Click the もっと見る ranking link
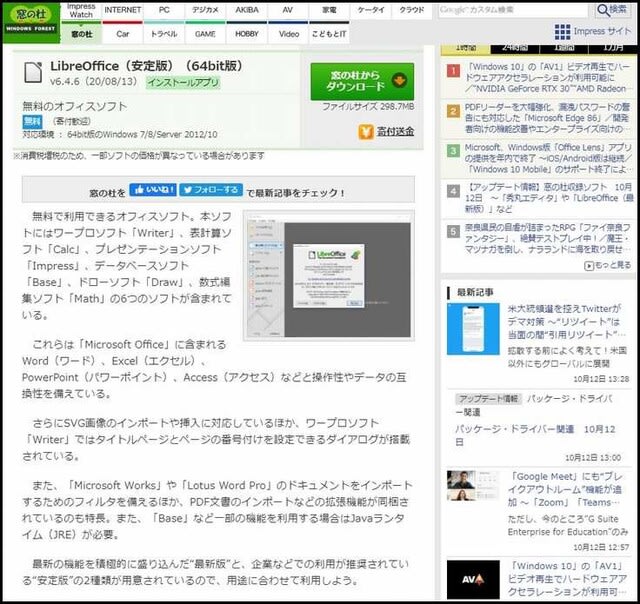The image size is (640, 604). point(608,265)
